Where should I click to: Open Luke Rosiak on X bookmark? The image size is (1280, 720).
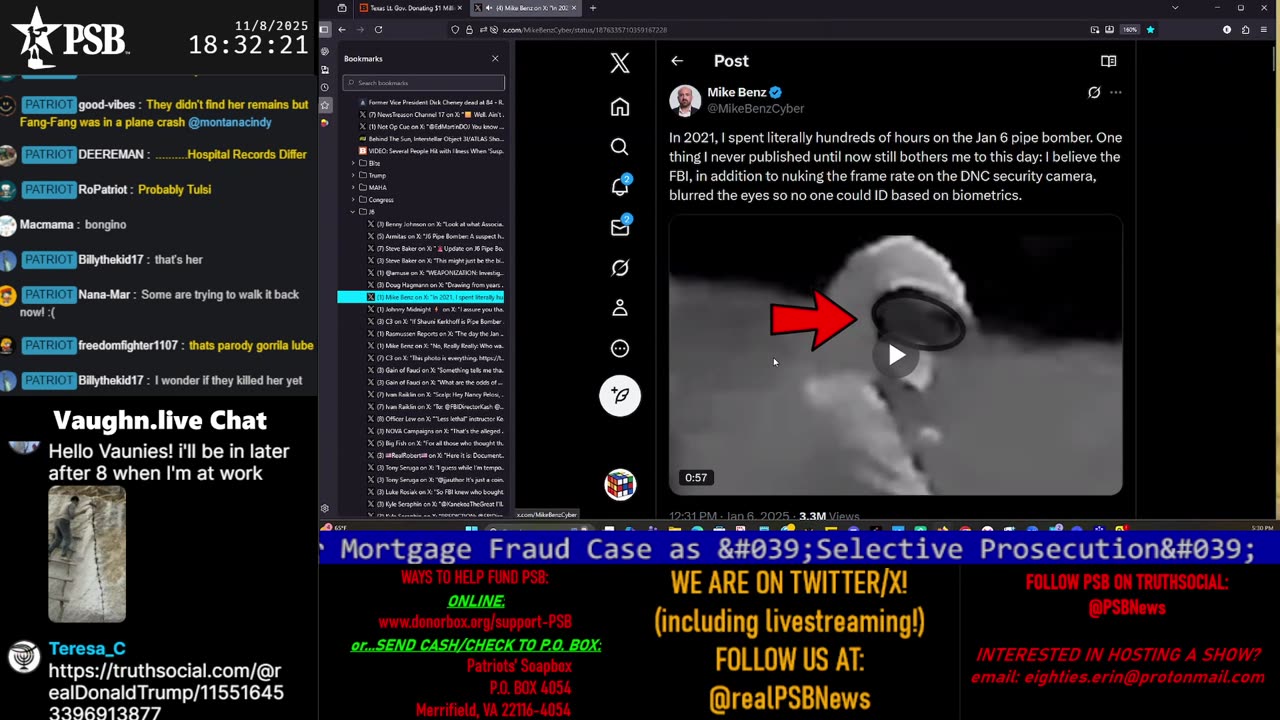pos(434,492)
